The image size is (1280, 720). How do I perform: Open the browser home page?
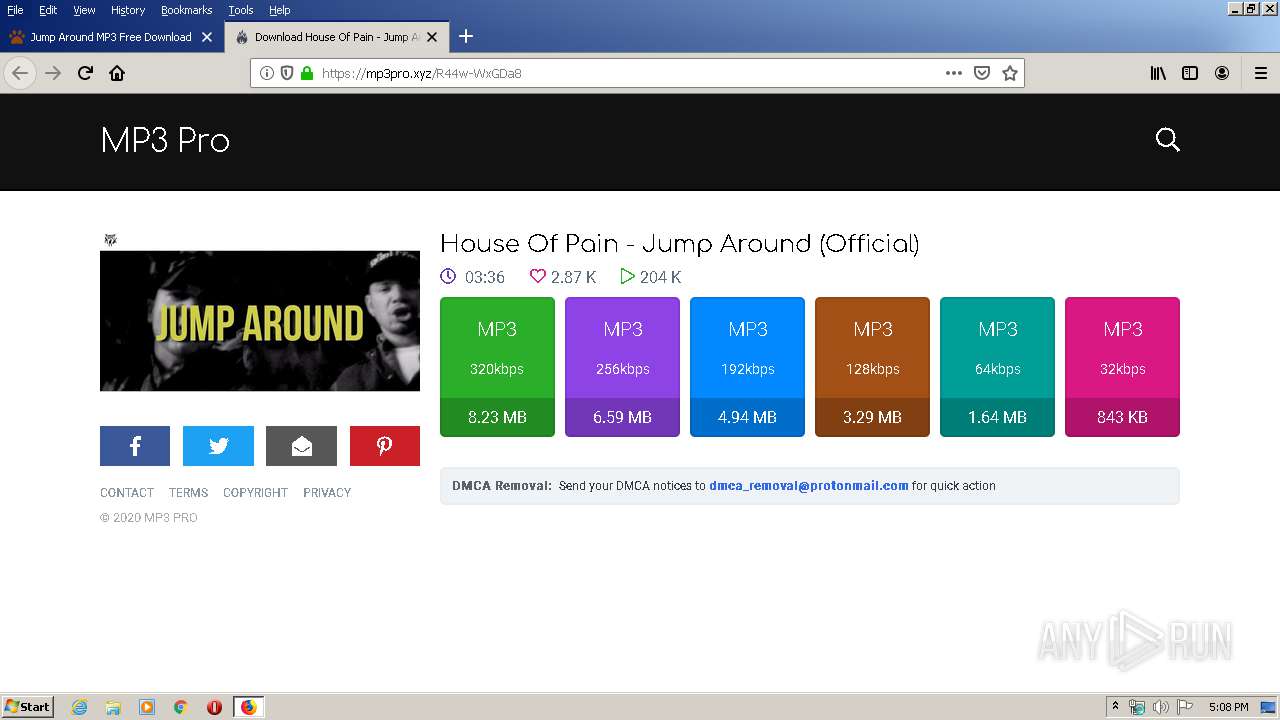117,73
